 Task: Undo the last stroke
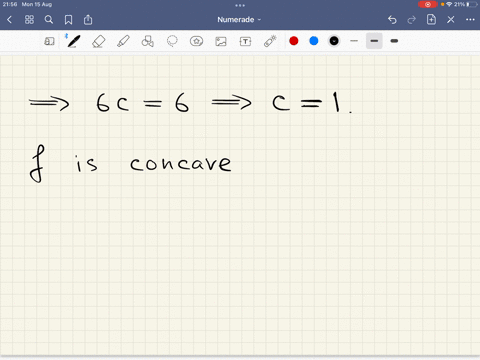coord(392,20)
